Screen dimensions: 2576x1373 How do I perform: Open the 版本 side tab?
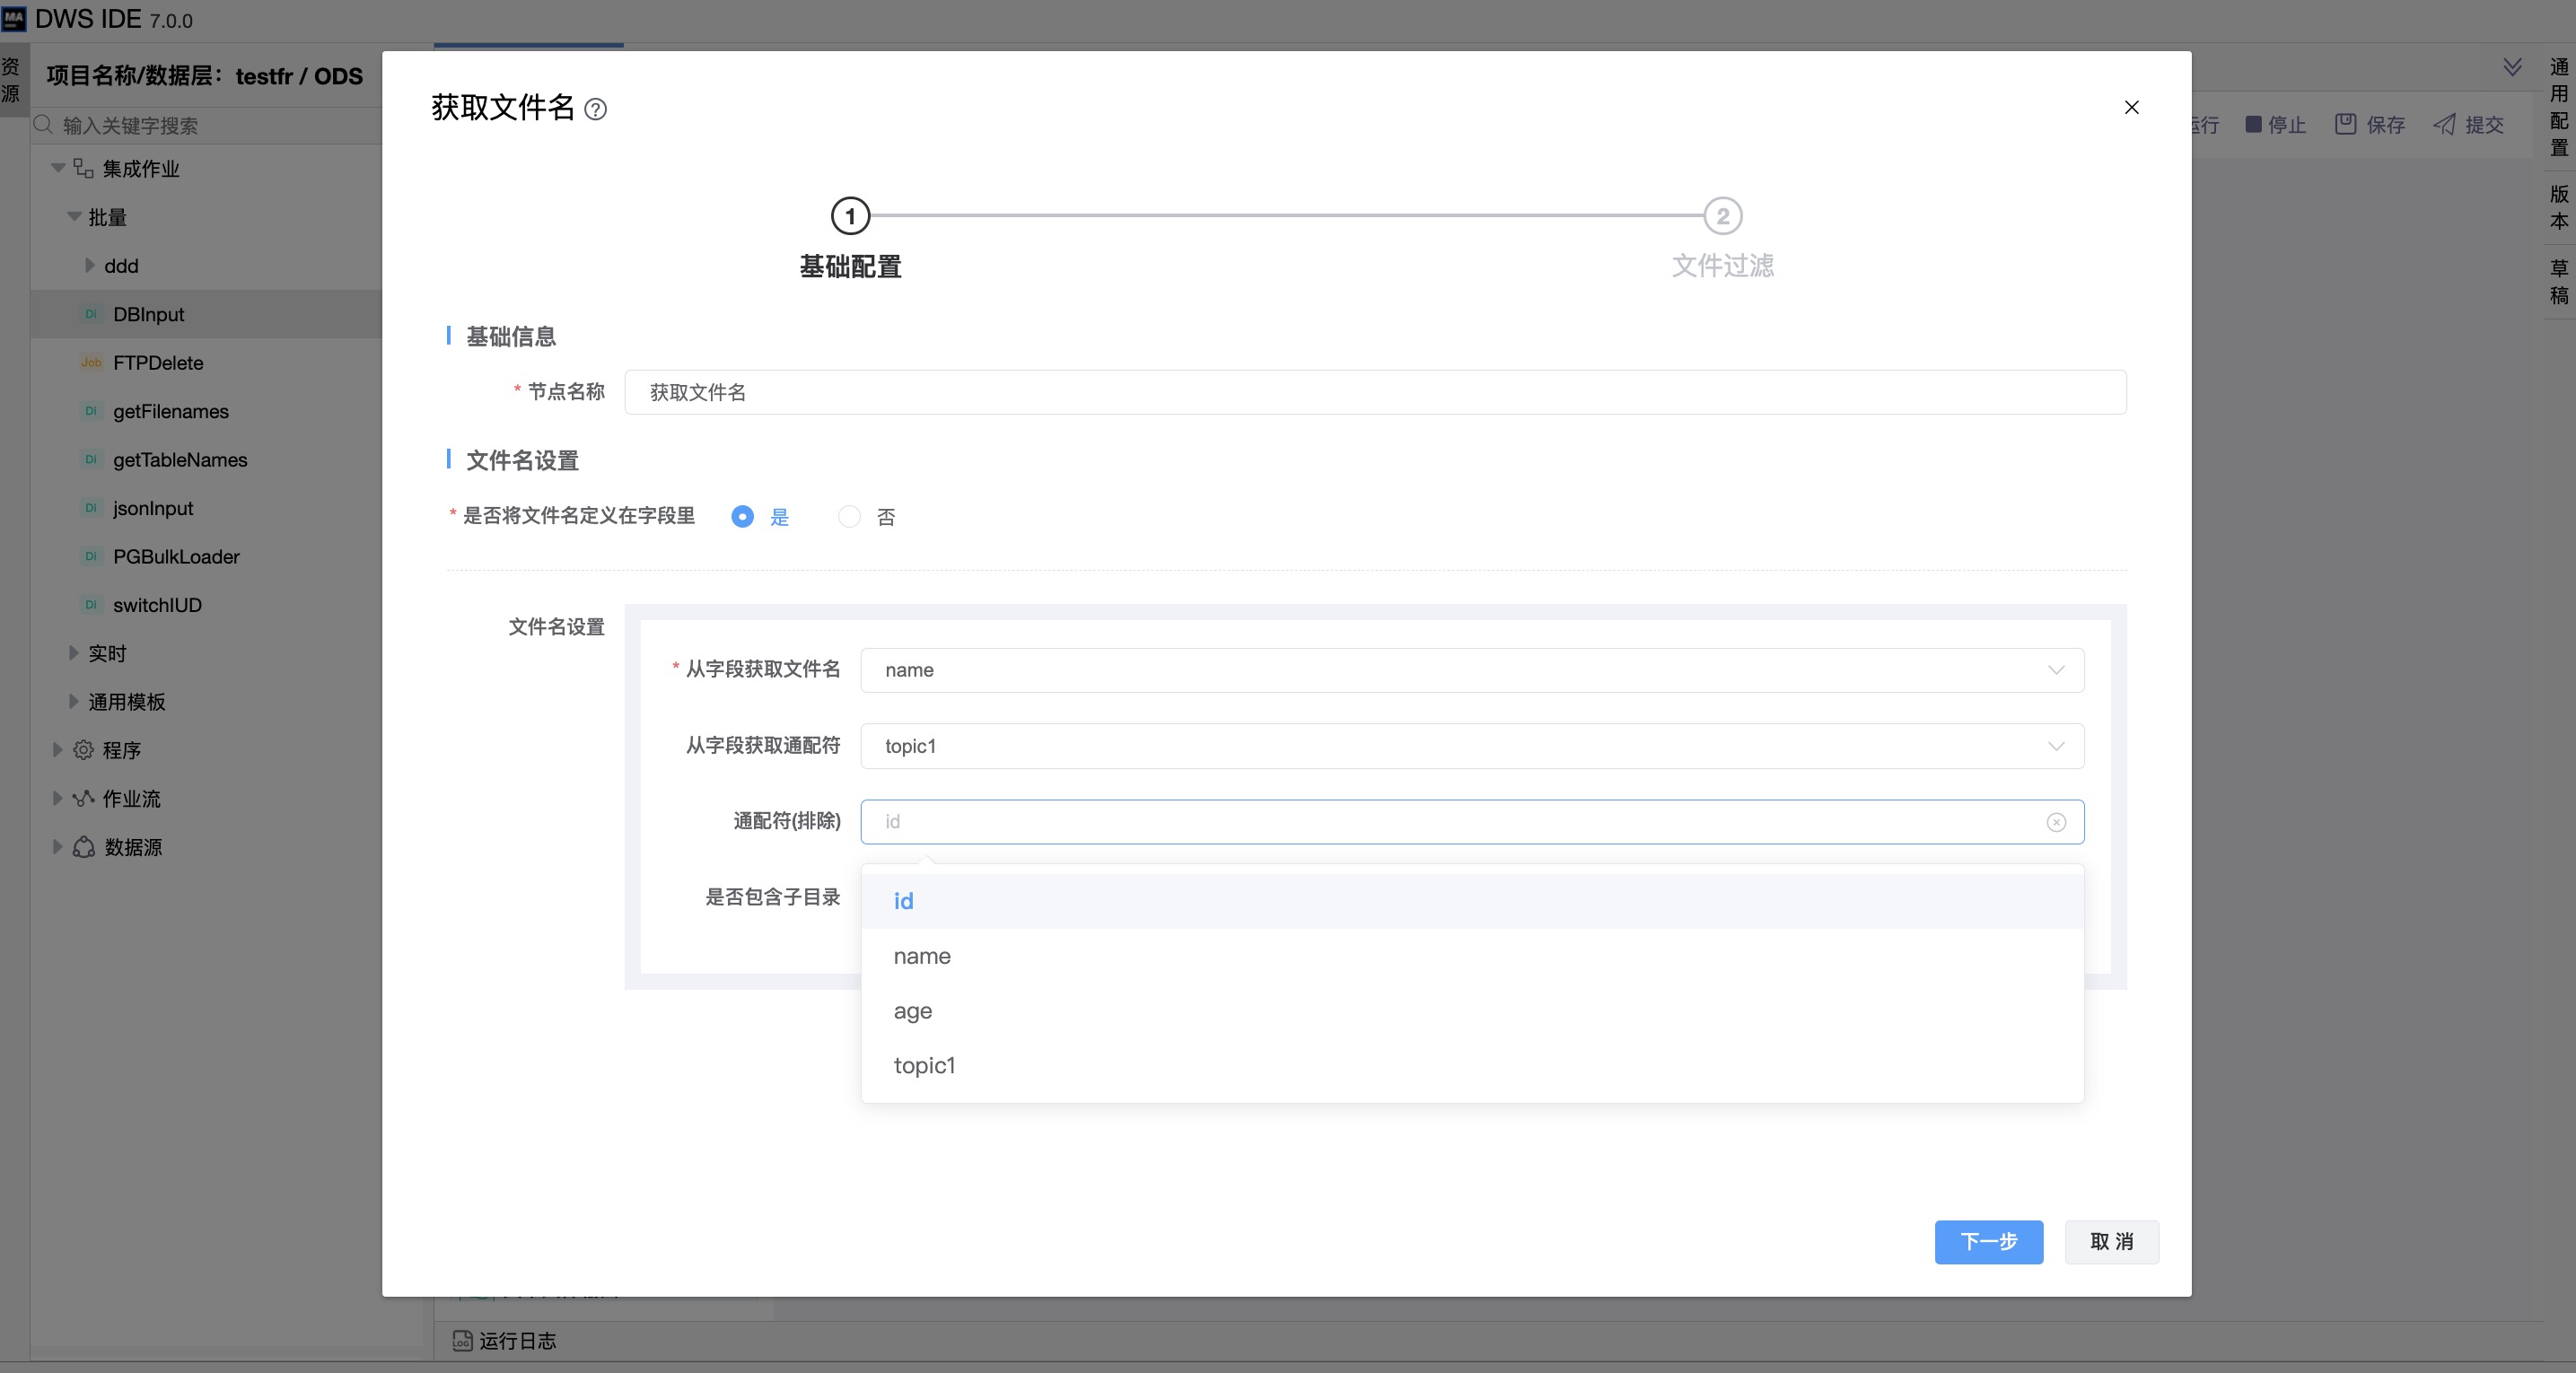(2558, 207)
